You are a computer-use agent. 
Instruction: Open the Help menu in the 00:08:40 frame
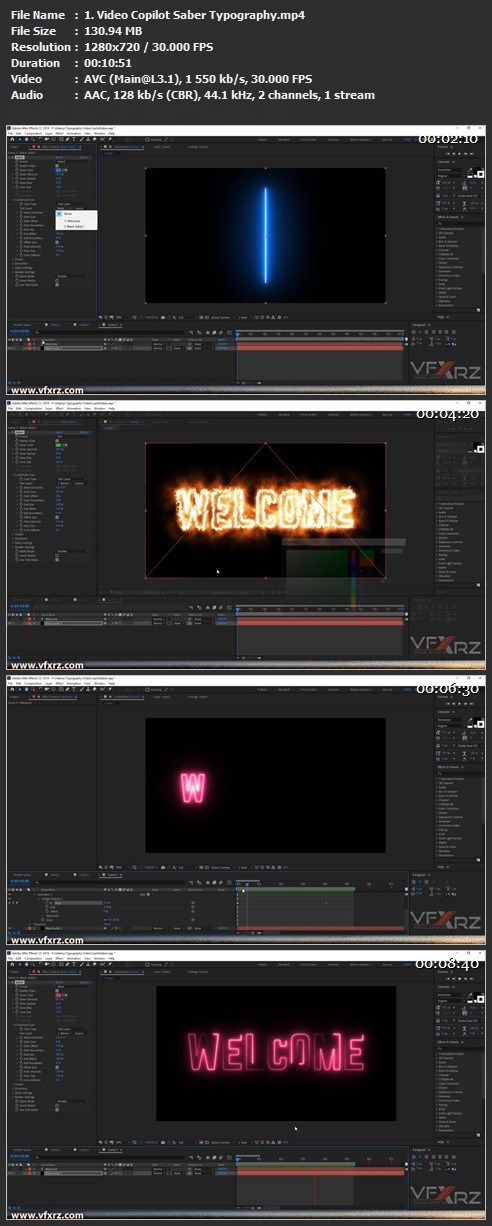click(111, 959)
